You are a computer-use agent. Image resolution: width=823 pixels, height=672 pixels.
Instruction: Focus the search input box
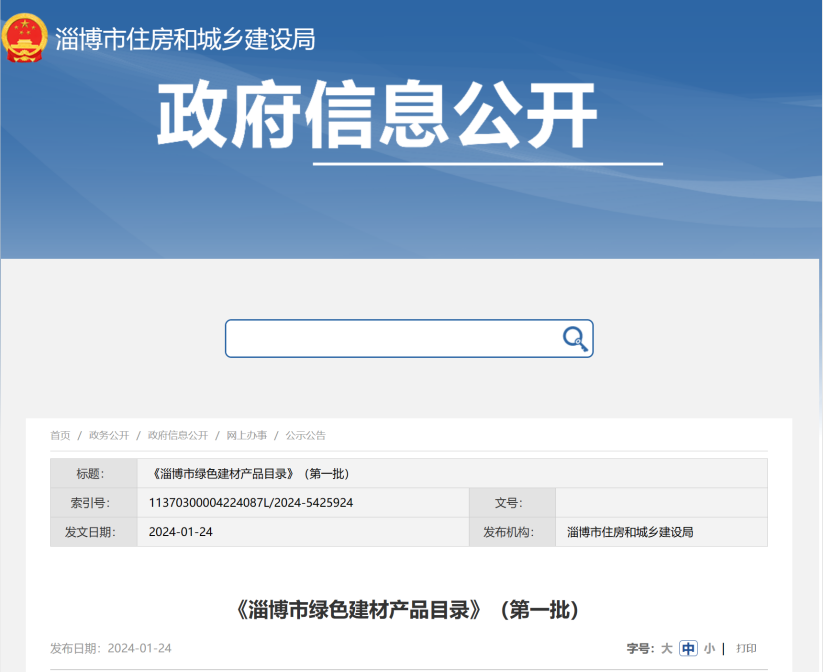409,339
